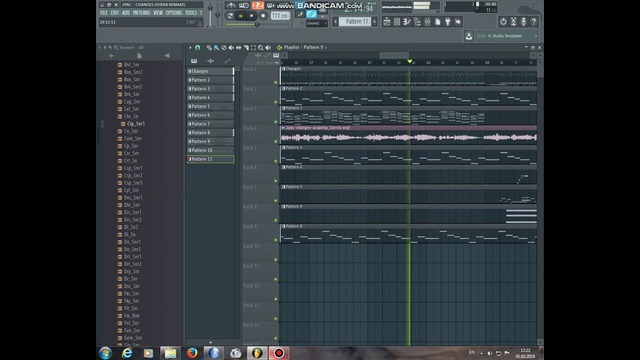Open Internet Explorer from the taskbar

coord(127,353)
